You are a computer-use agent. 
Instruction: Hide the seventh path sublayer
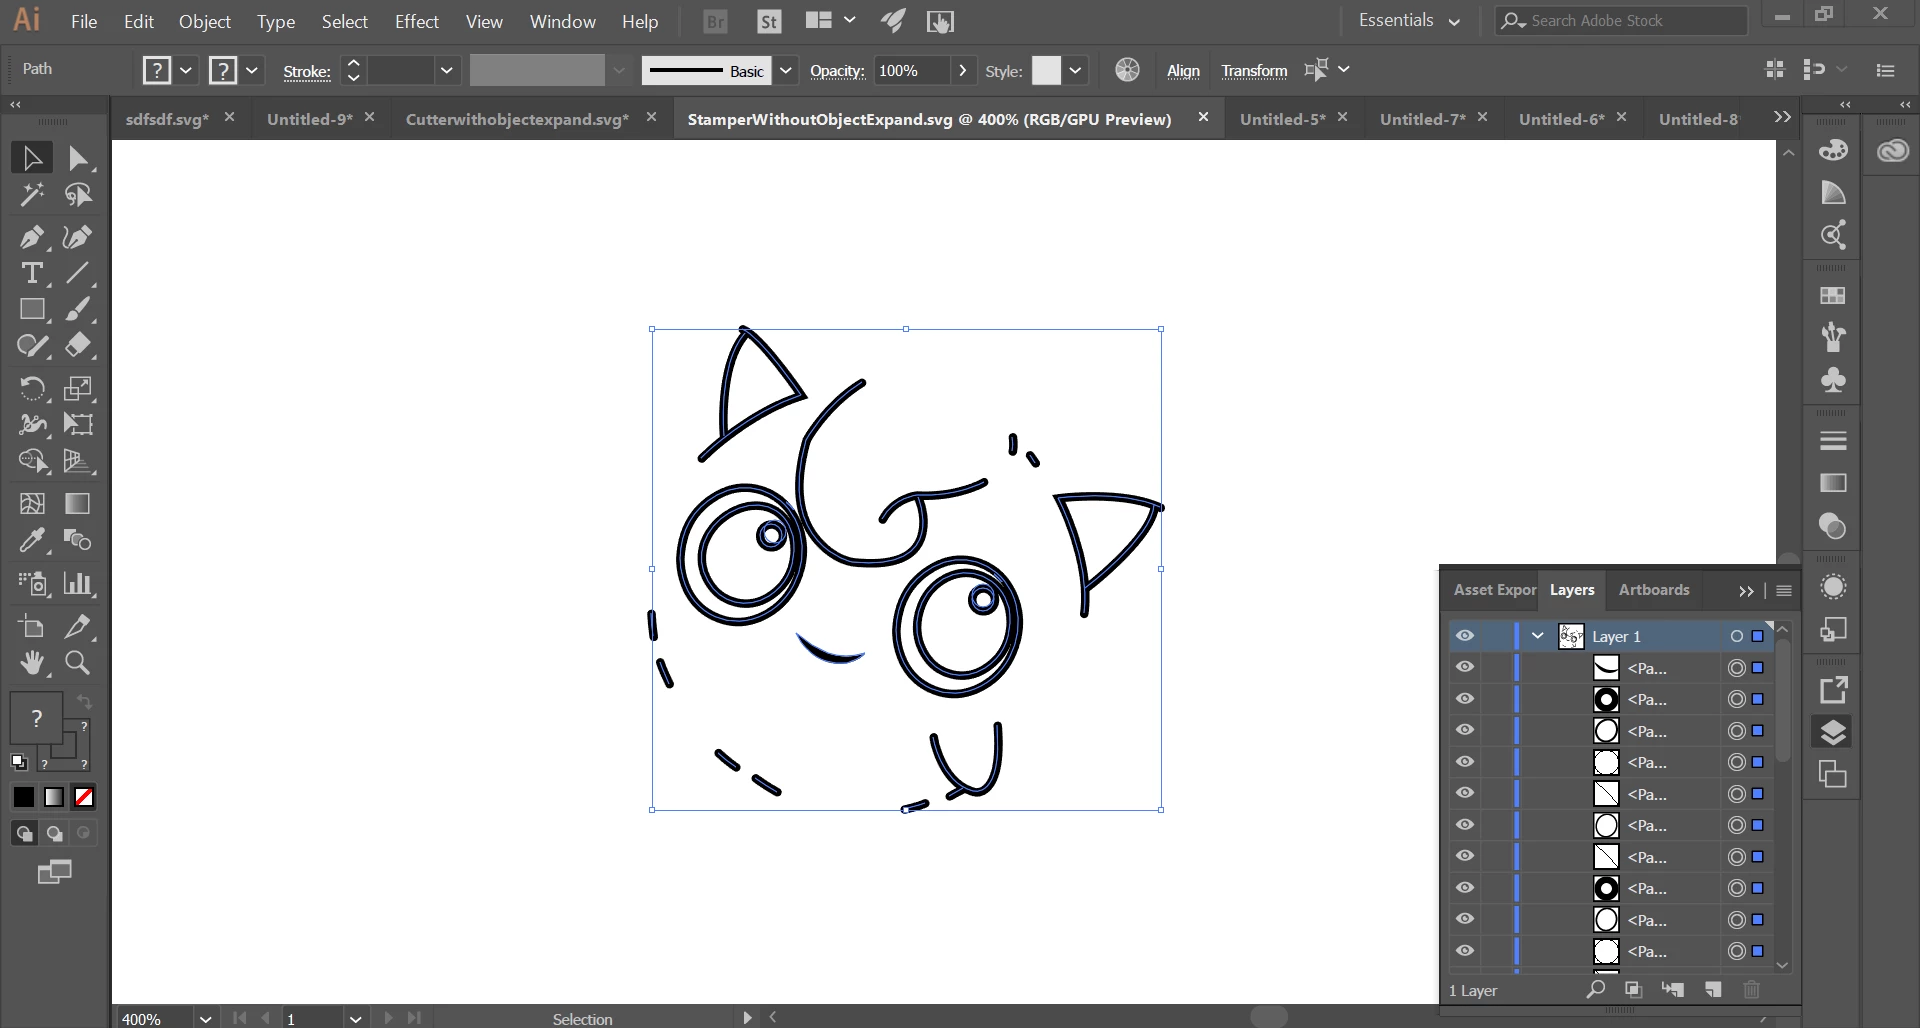pyautogui.click(x=1465, y=856)
